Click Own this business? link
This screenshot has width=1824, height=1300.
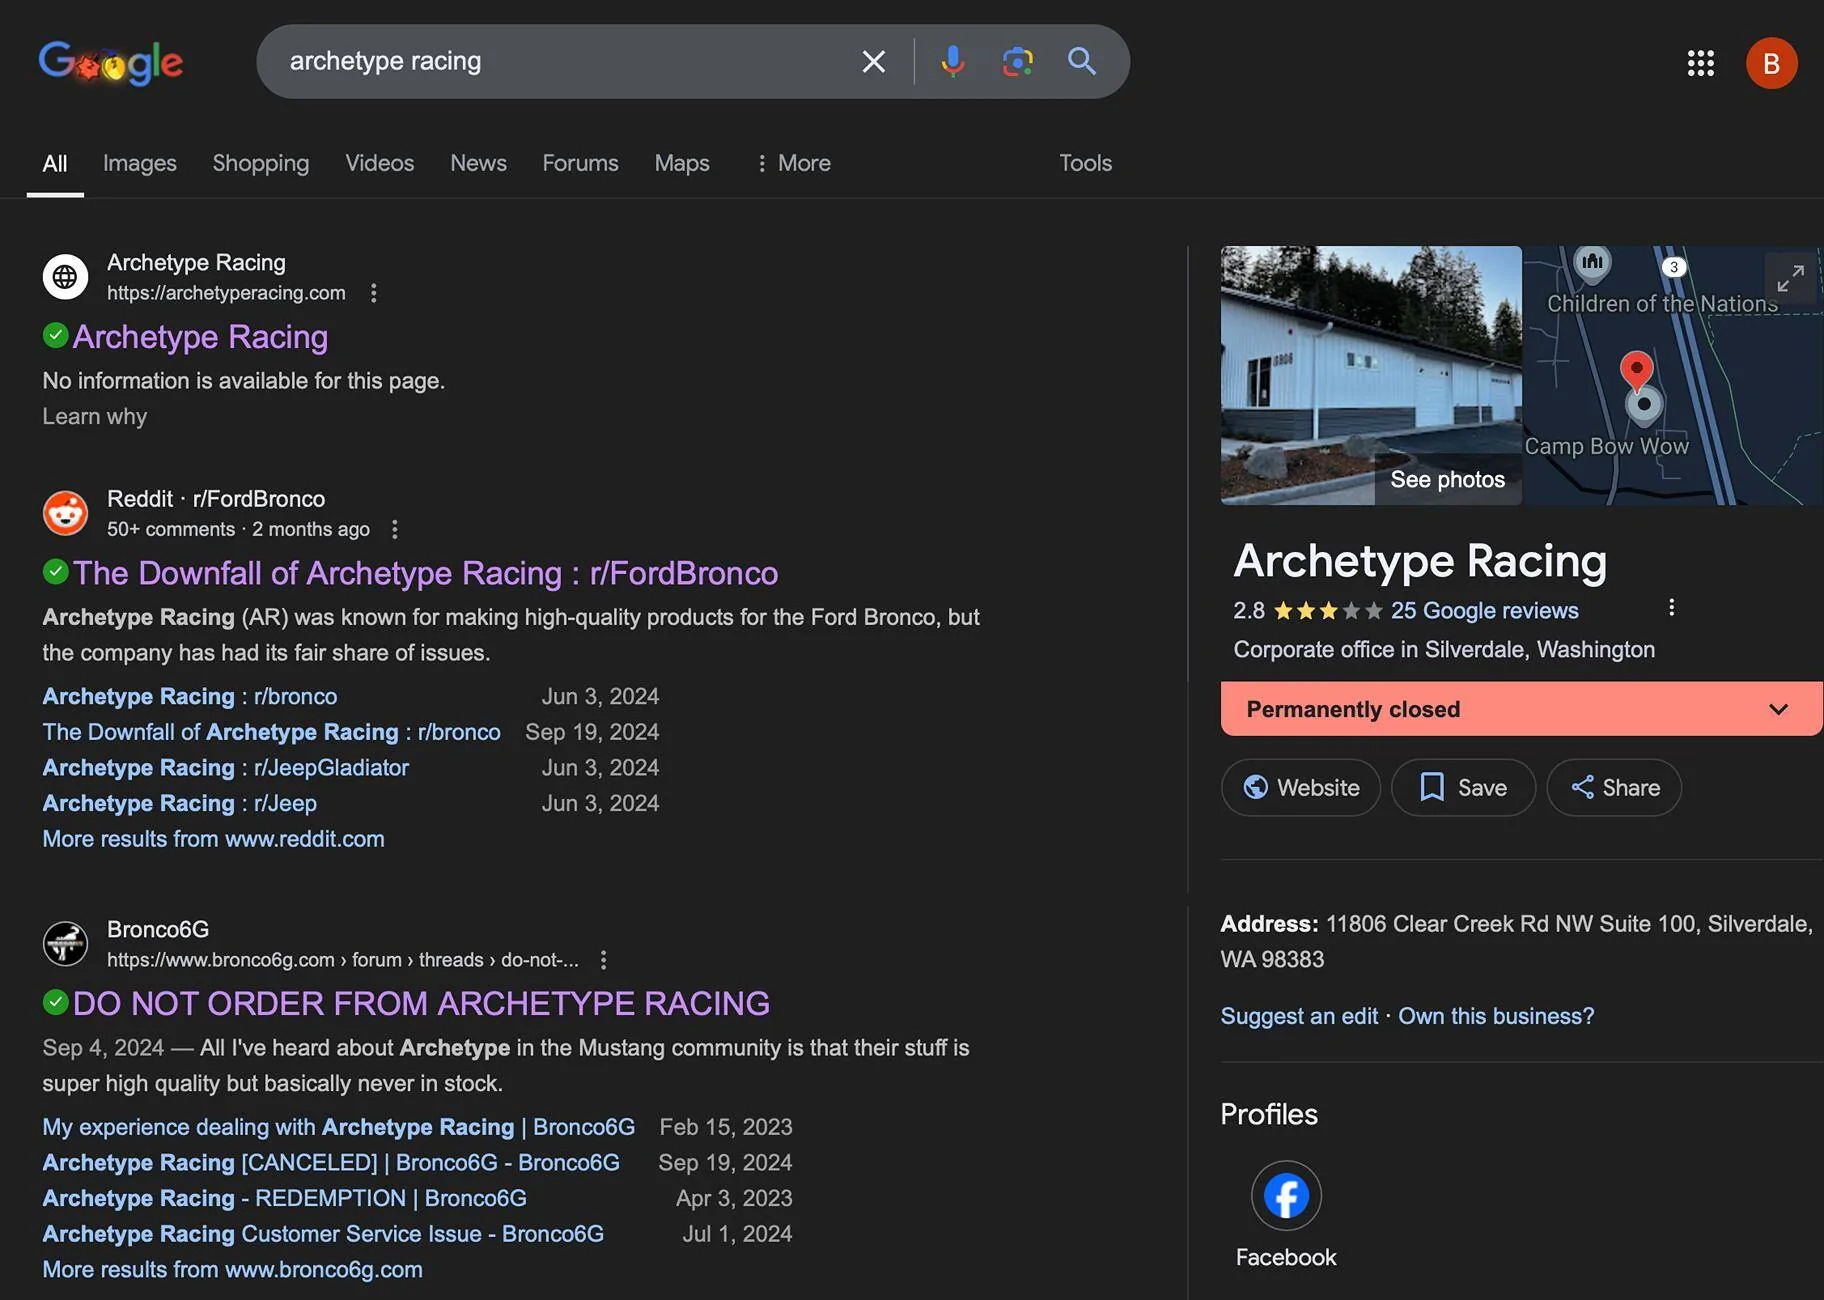pyautogui.click(x=1496, y=1016)
